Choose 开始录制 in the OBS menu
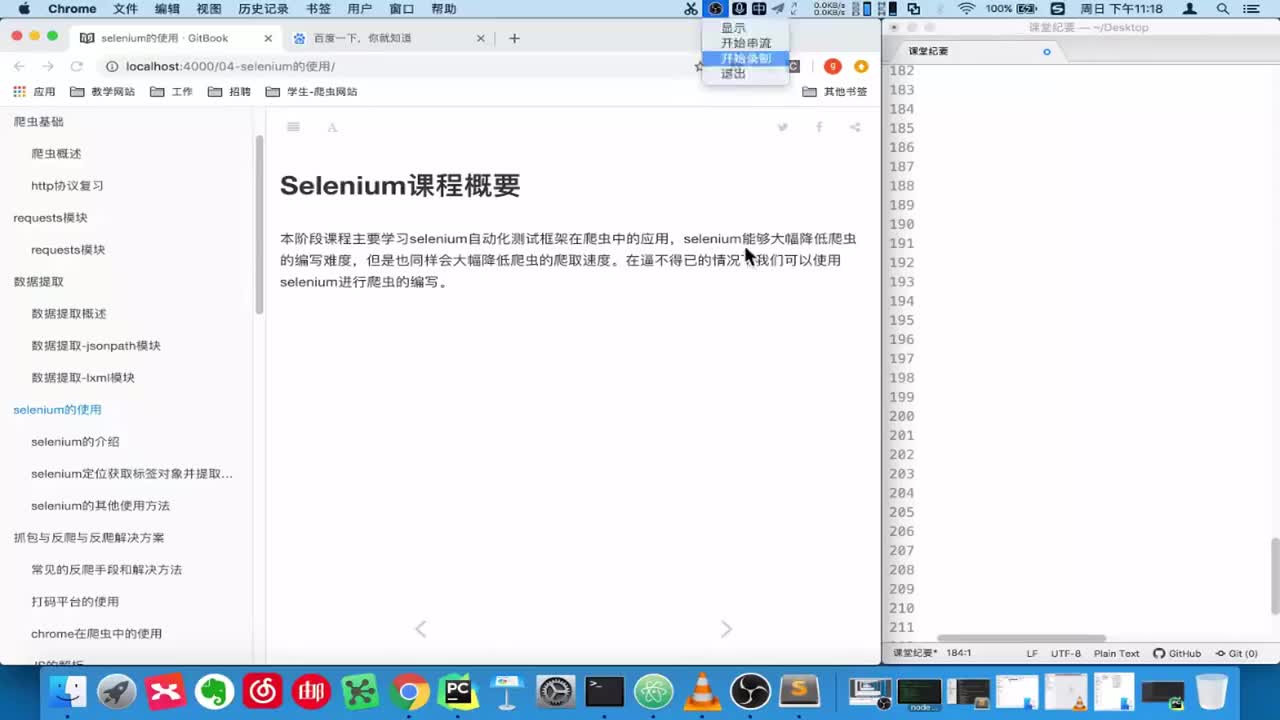1280x720 pixels. (746, 59)
